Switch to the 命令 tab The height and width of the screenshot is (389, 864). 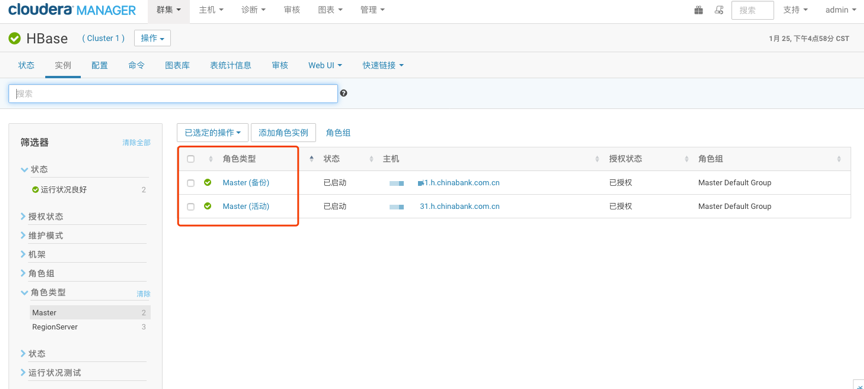tap(136, 65)
